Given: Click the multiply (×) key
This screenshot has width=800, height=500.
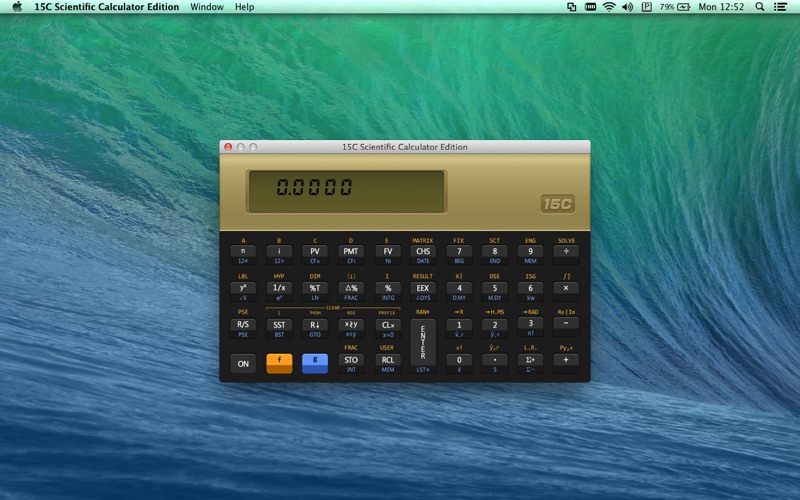Looking at the screenshot, I should [x=566, y=291].
